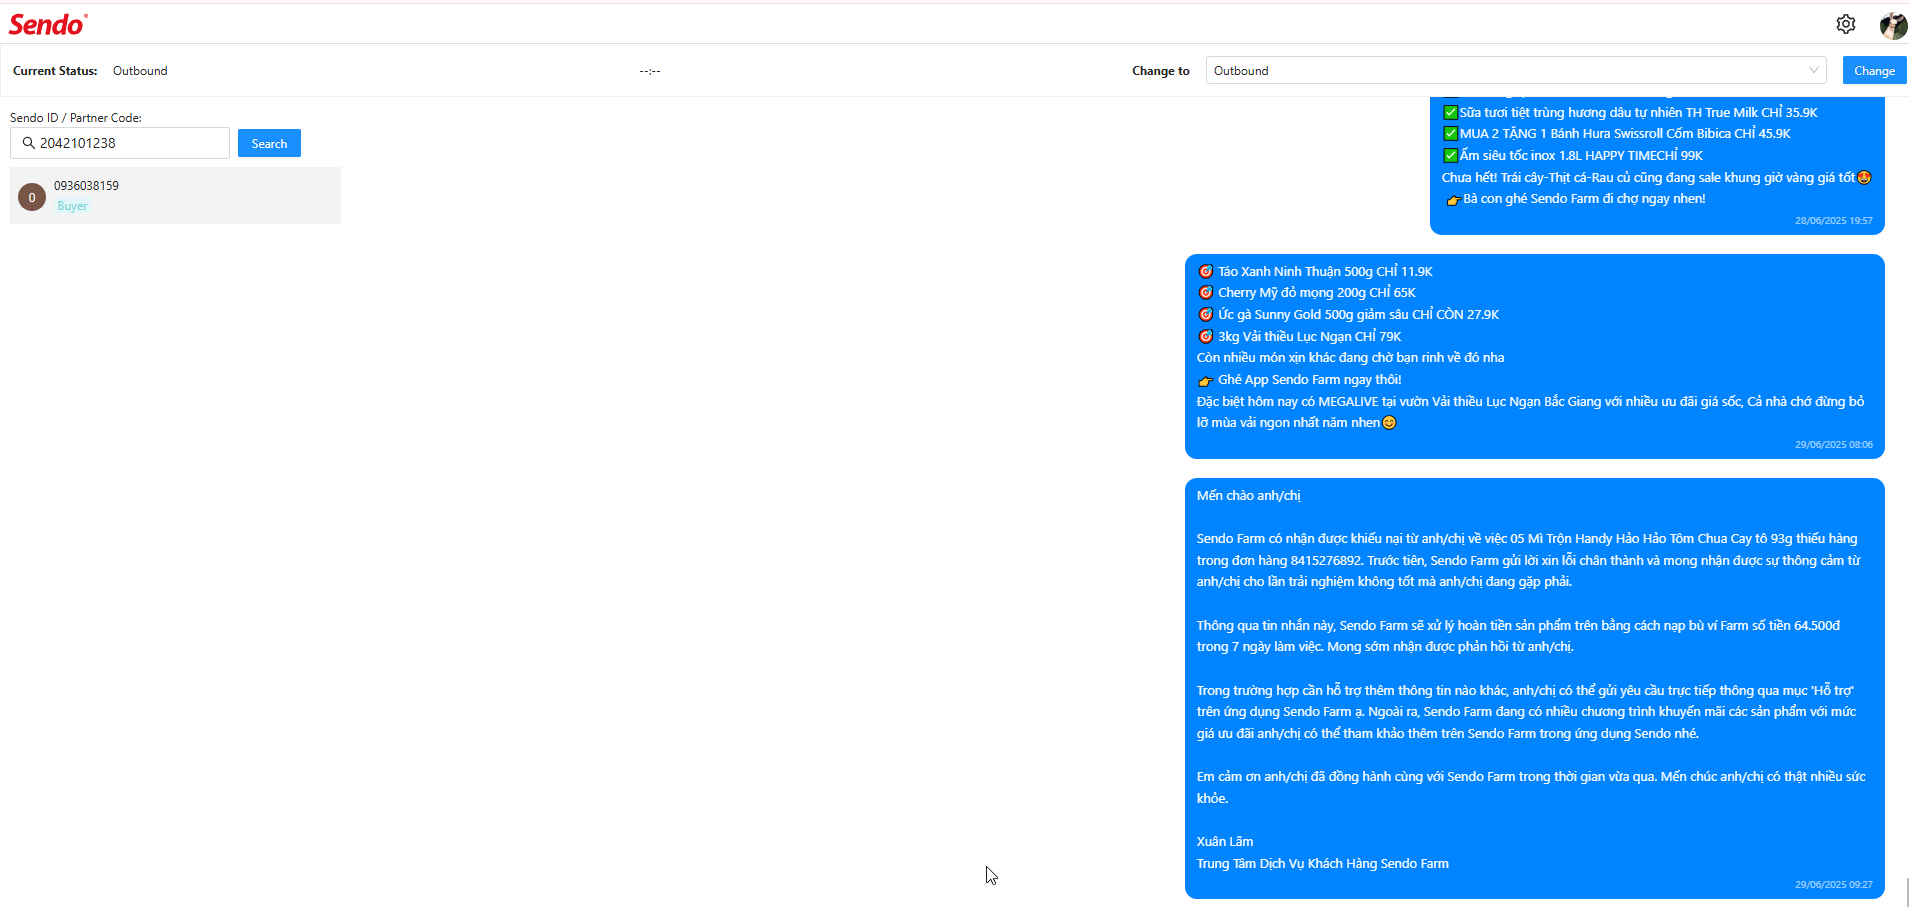Screen dimensions: 1909x908
Task: Open the 0936038159 buyer conversation
Action: tap(175, 195)
